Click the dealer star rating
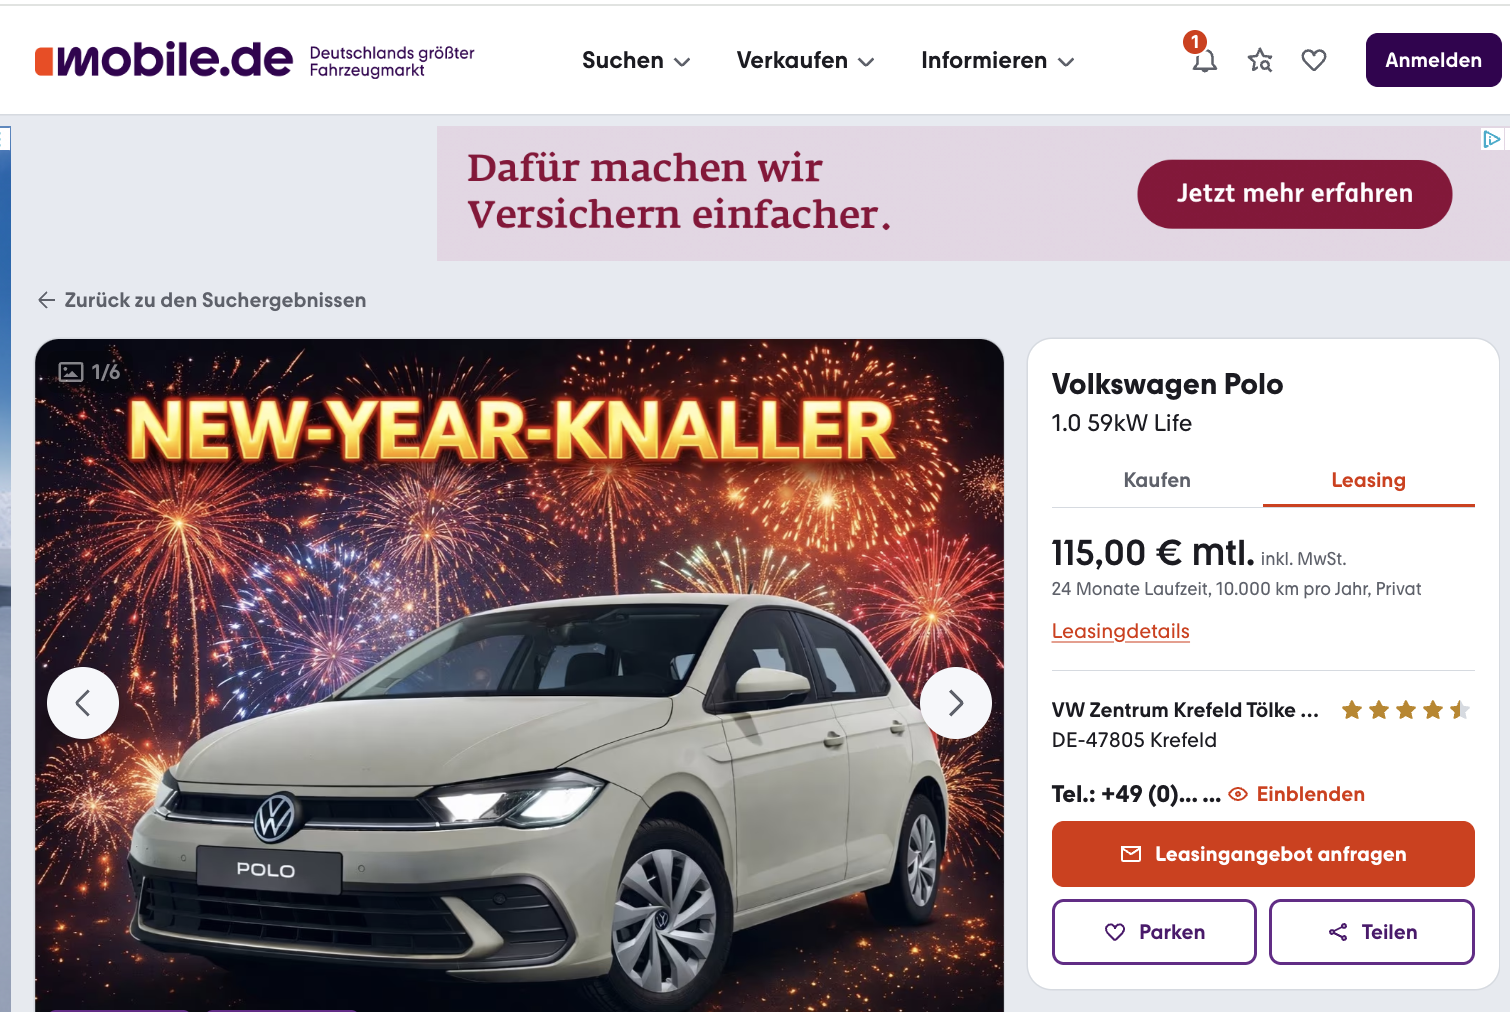The image size is (1510, 1012). click(1406, 710)
